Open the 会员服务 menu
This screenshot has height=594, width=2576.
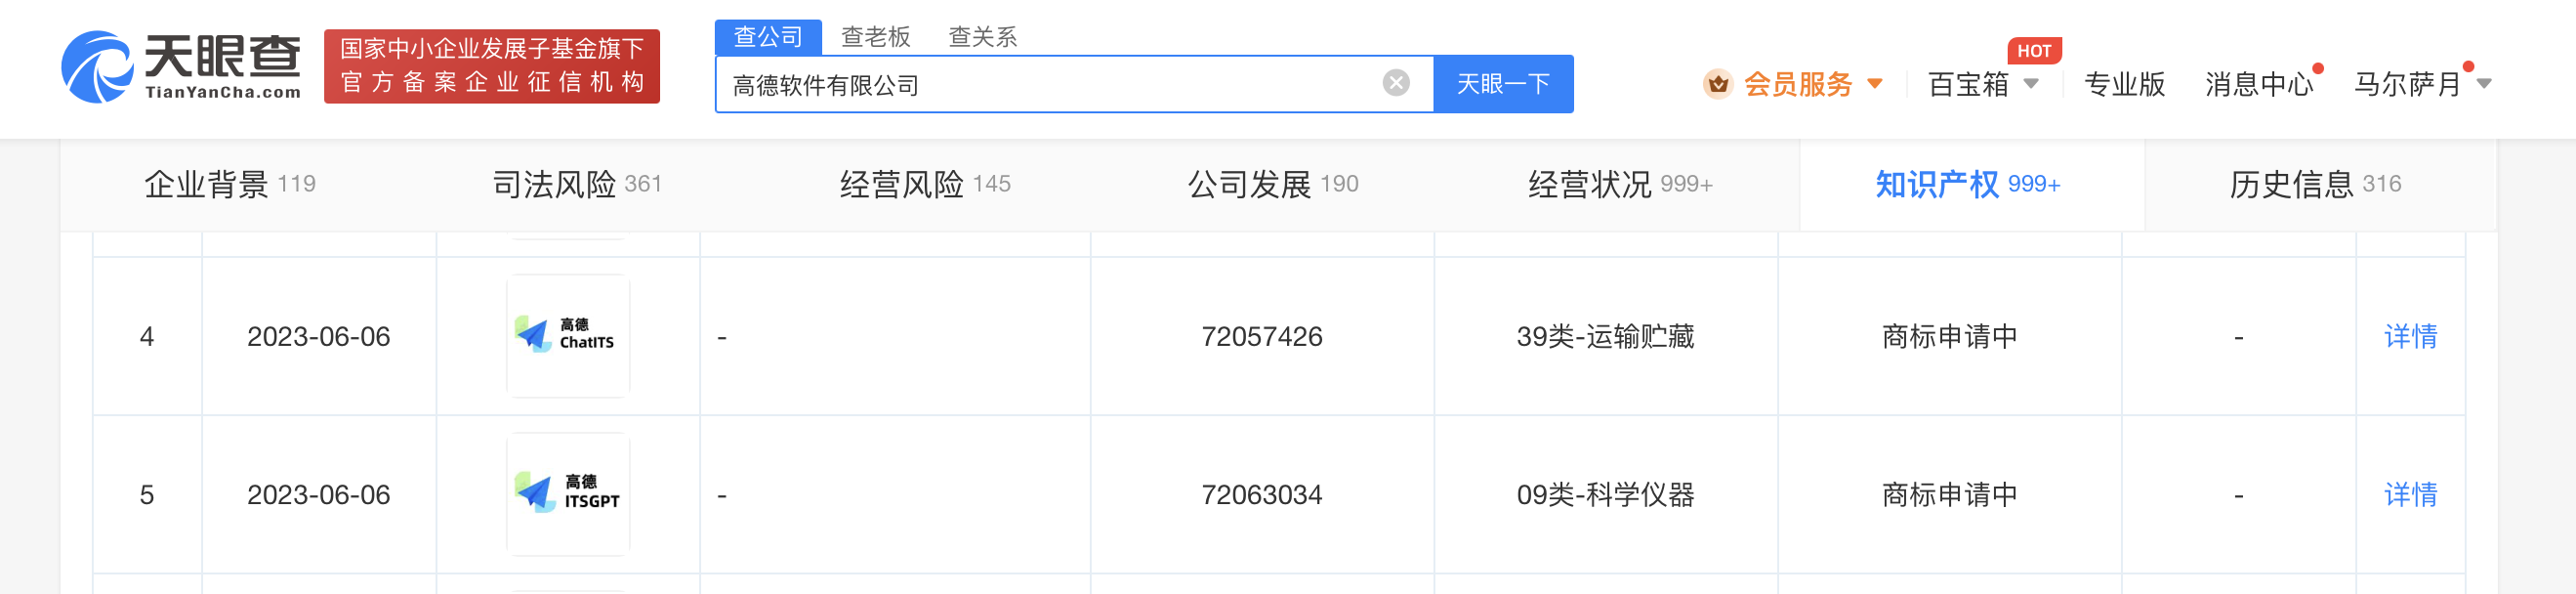(x=1797, y=84)
